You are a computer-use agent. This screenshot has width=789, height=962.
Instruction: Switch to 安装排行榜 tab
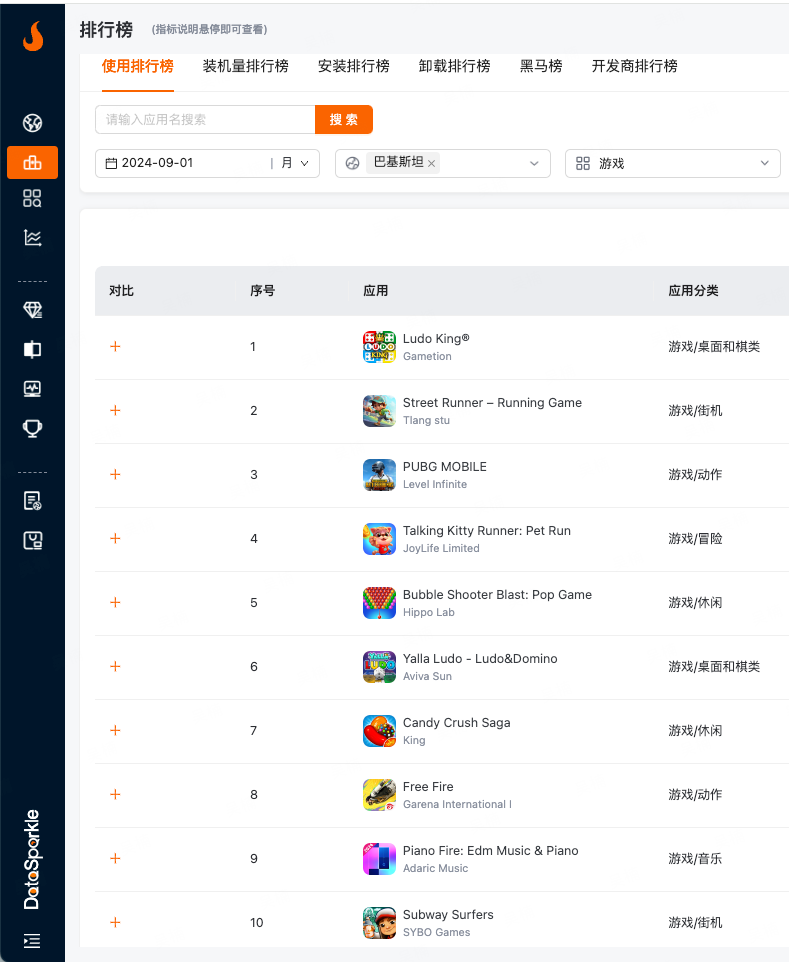[353, 66]
